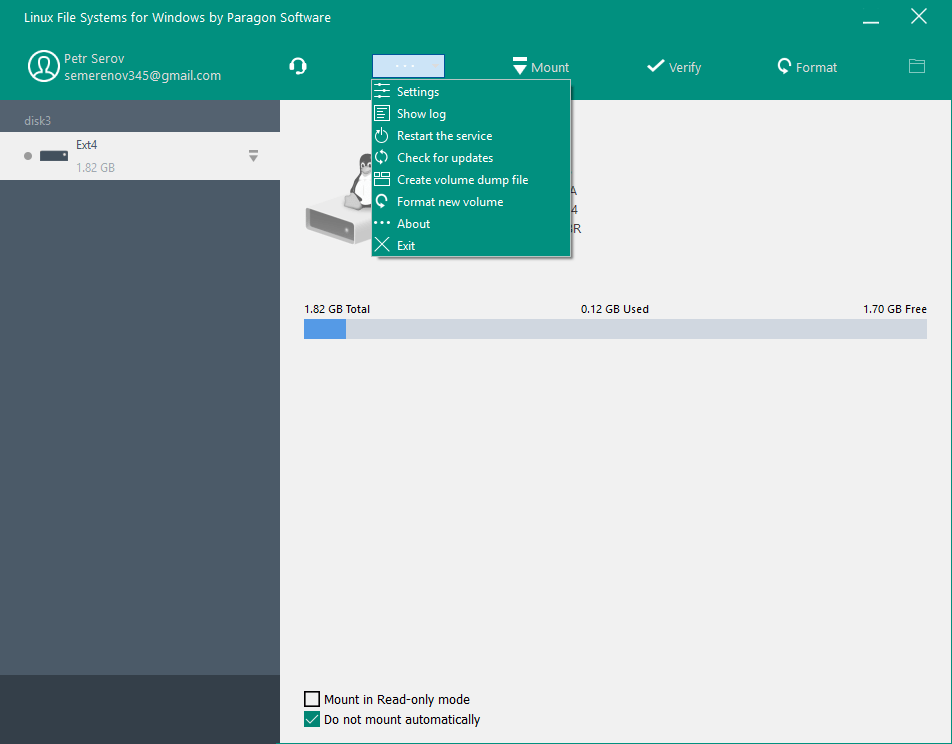Screen dimensions: 952x744
Task: Click the Show log icon
Action: tap(383, 113)
